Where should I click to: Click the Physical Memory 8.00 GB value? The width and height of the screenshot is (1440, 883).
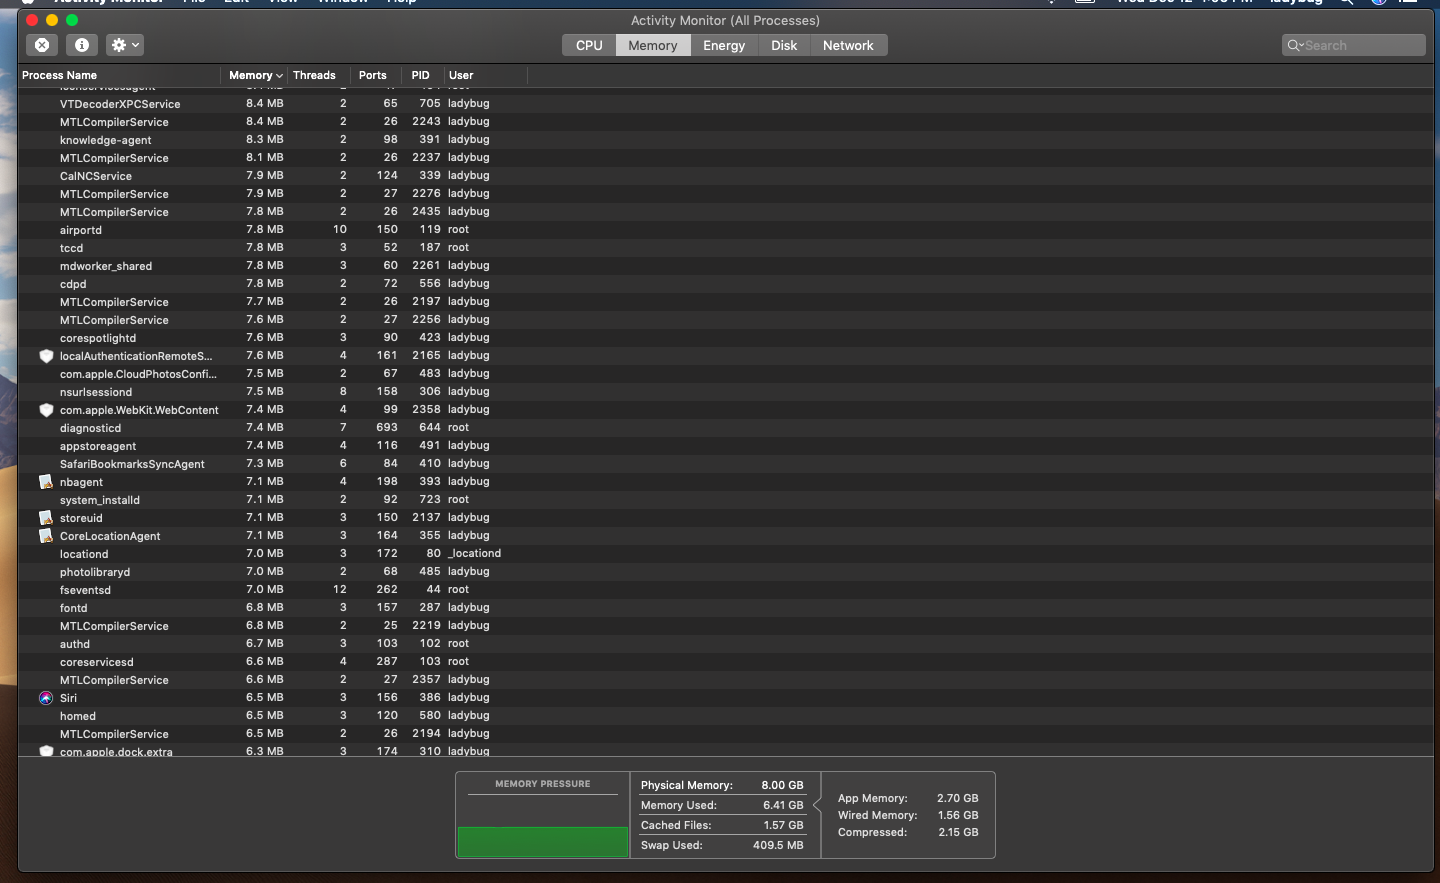(x=782, y=785)
